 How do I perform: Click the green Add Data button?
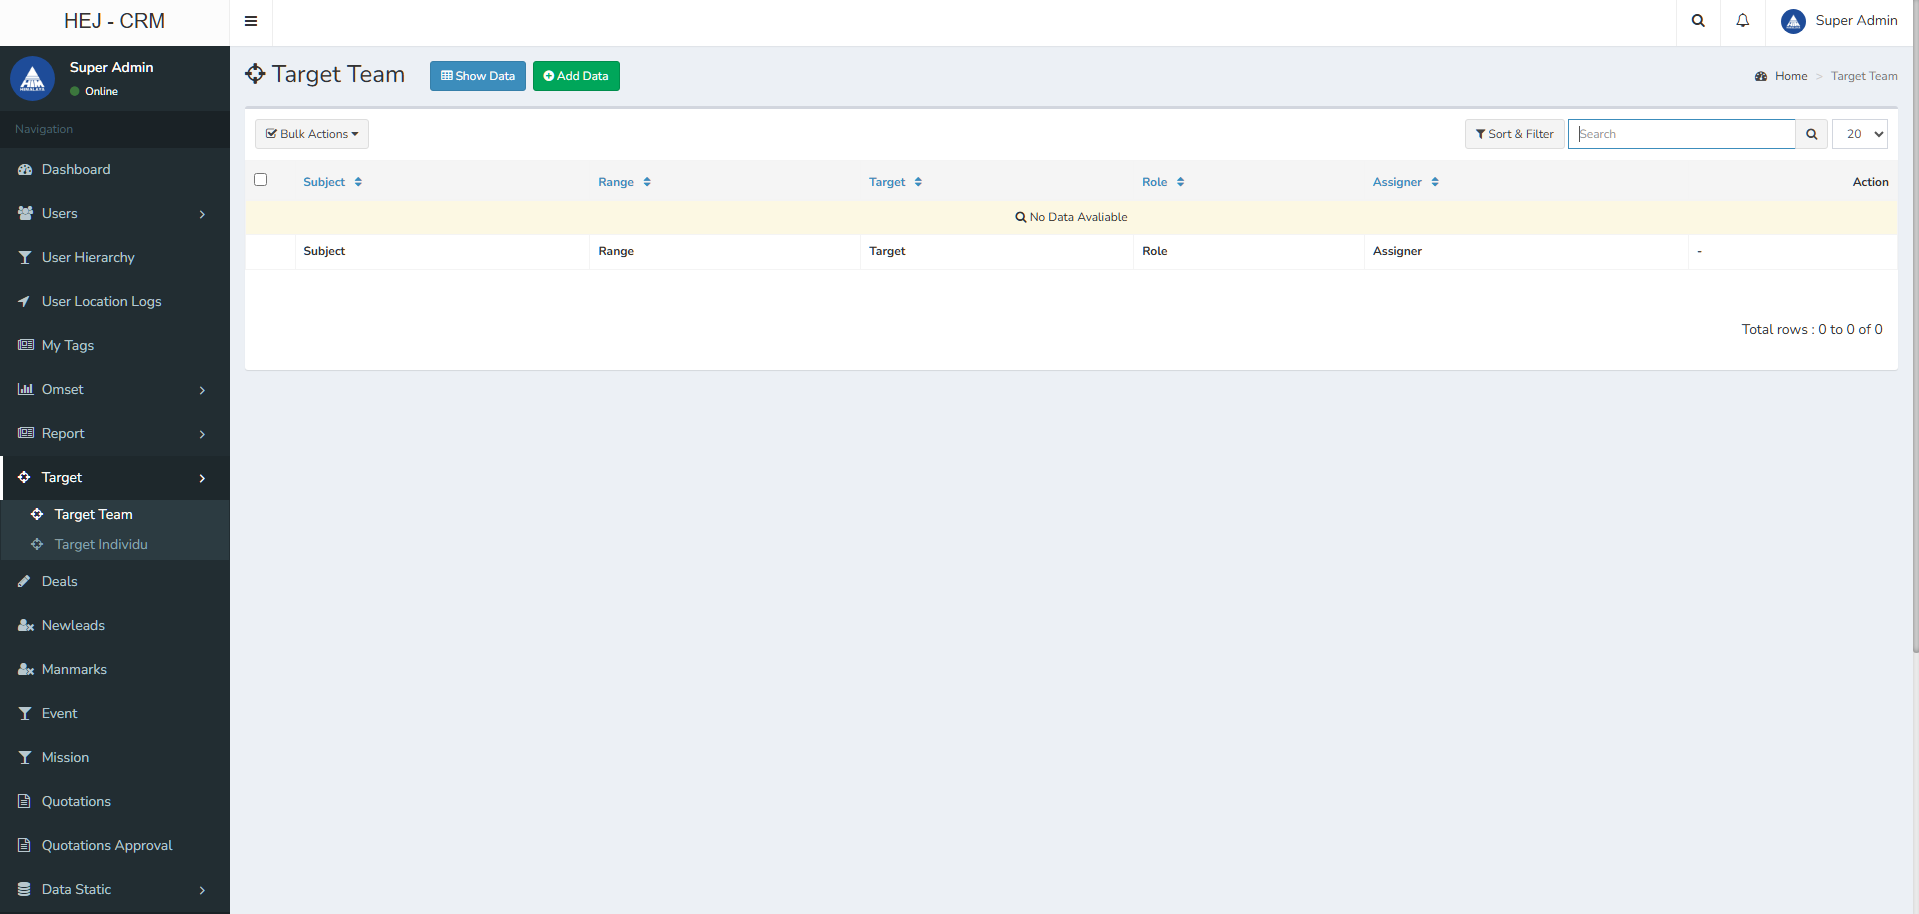(x=576, y=76)
